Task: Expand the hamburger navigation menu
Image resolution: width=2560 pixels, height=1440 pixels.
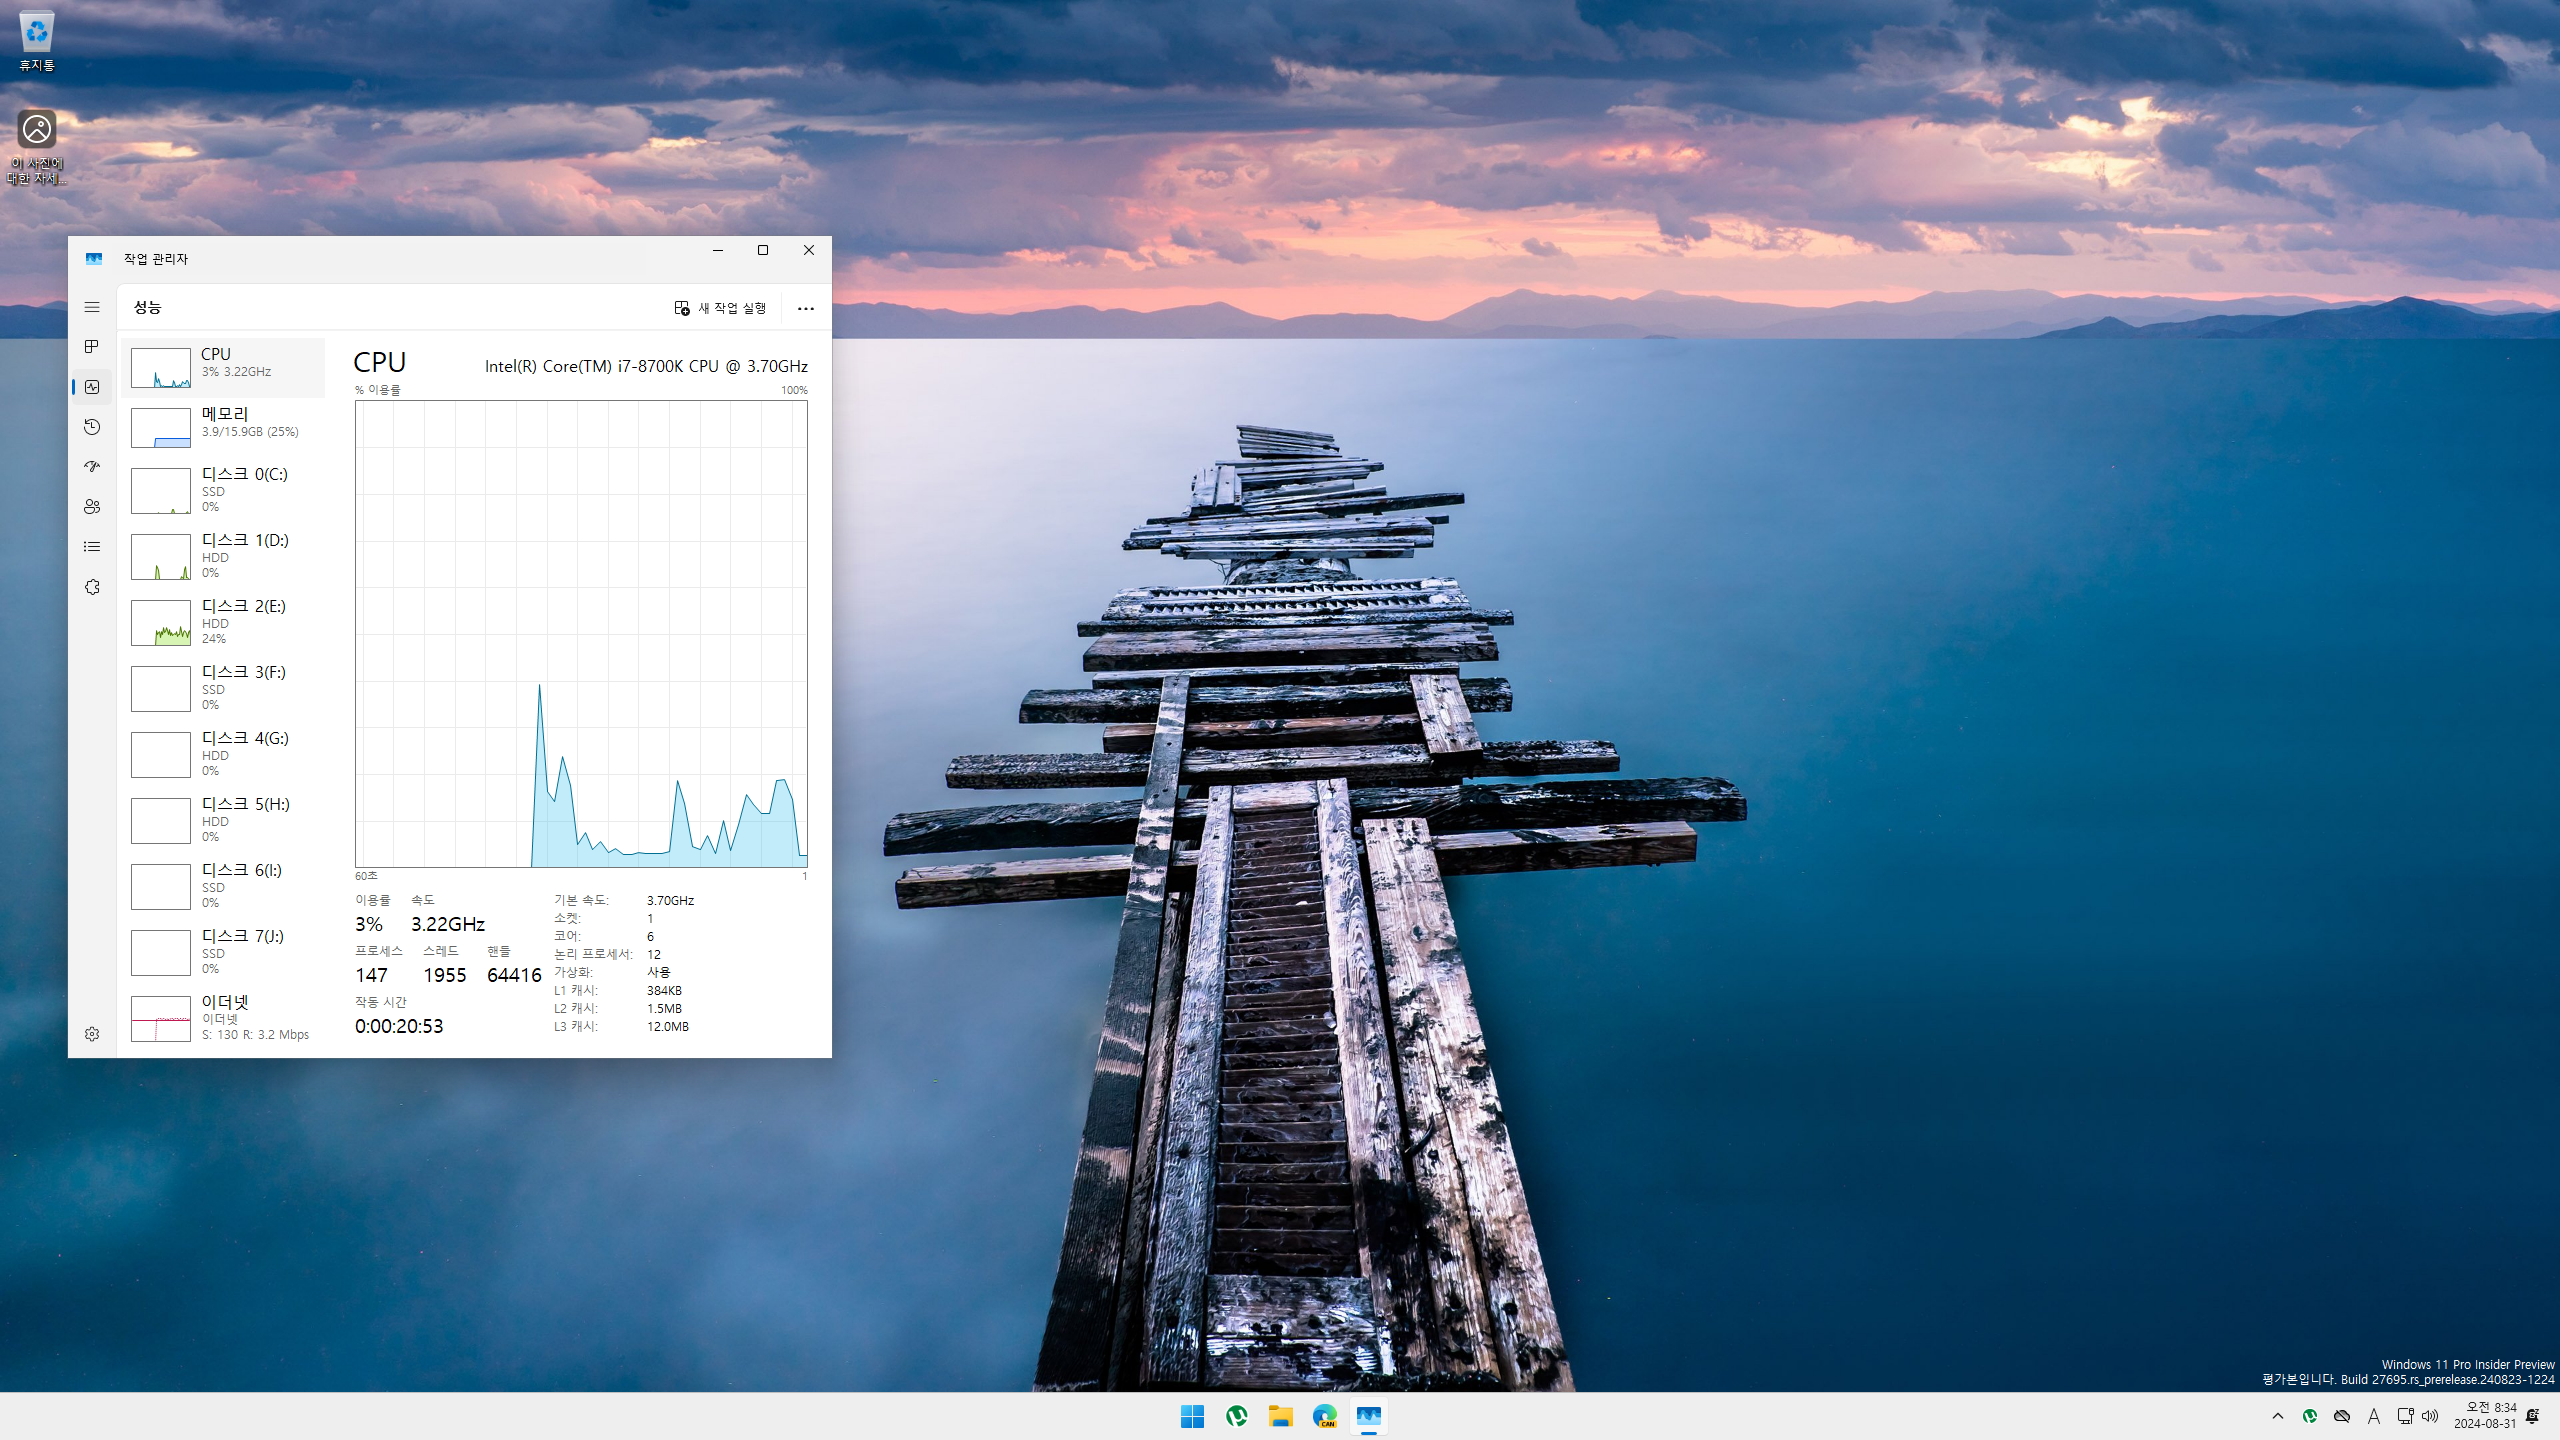Action: coord(92,307)
